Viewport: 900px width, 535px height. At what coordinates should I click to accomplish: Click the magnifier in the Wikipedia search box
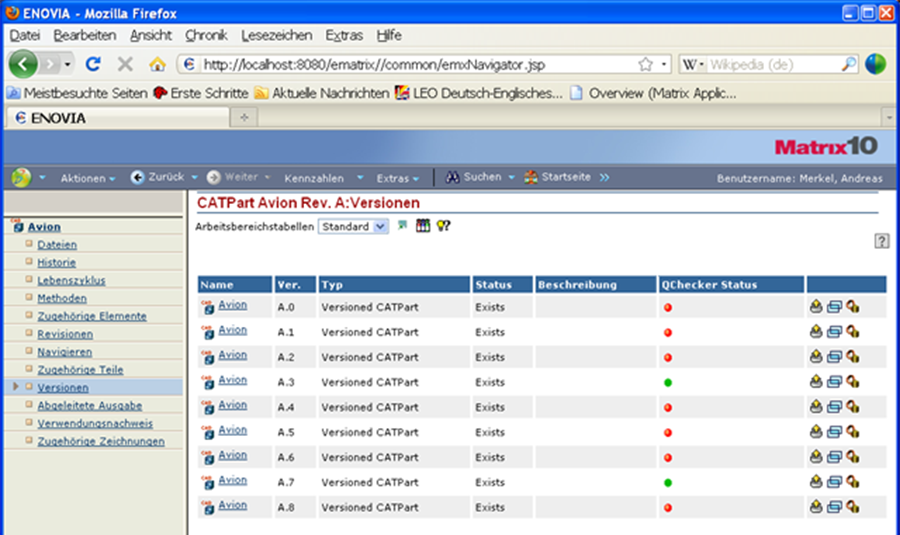coord(848,64)
